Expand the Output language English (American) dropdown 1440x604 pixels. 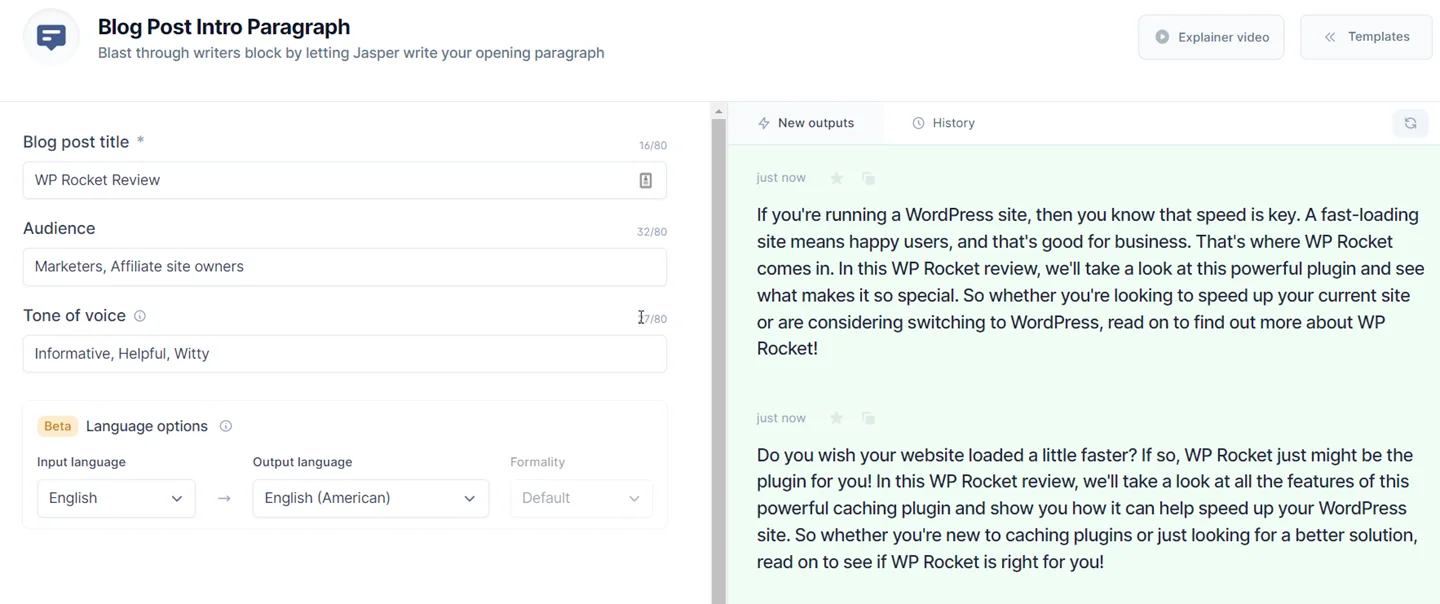[x=370, y=498]
